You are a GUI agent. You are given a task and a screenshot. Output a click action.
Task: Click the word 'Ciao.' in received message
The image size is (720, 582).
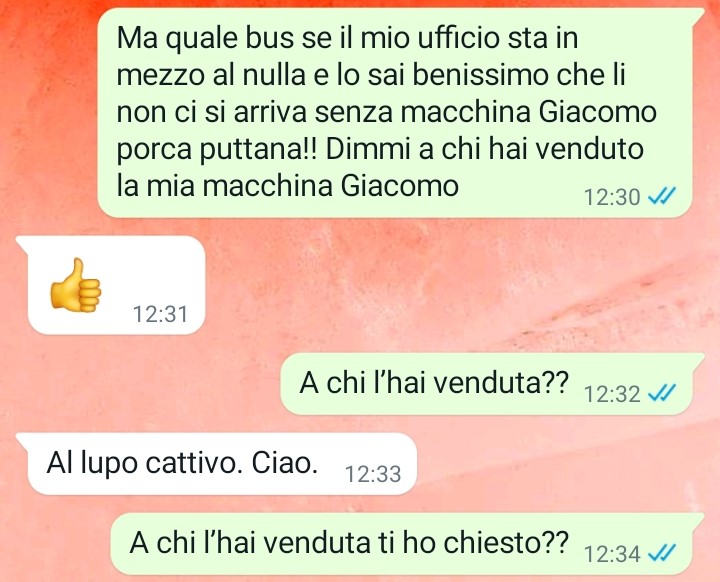[x=285, y=463]
